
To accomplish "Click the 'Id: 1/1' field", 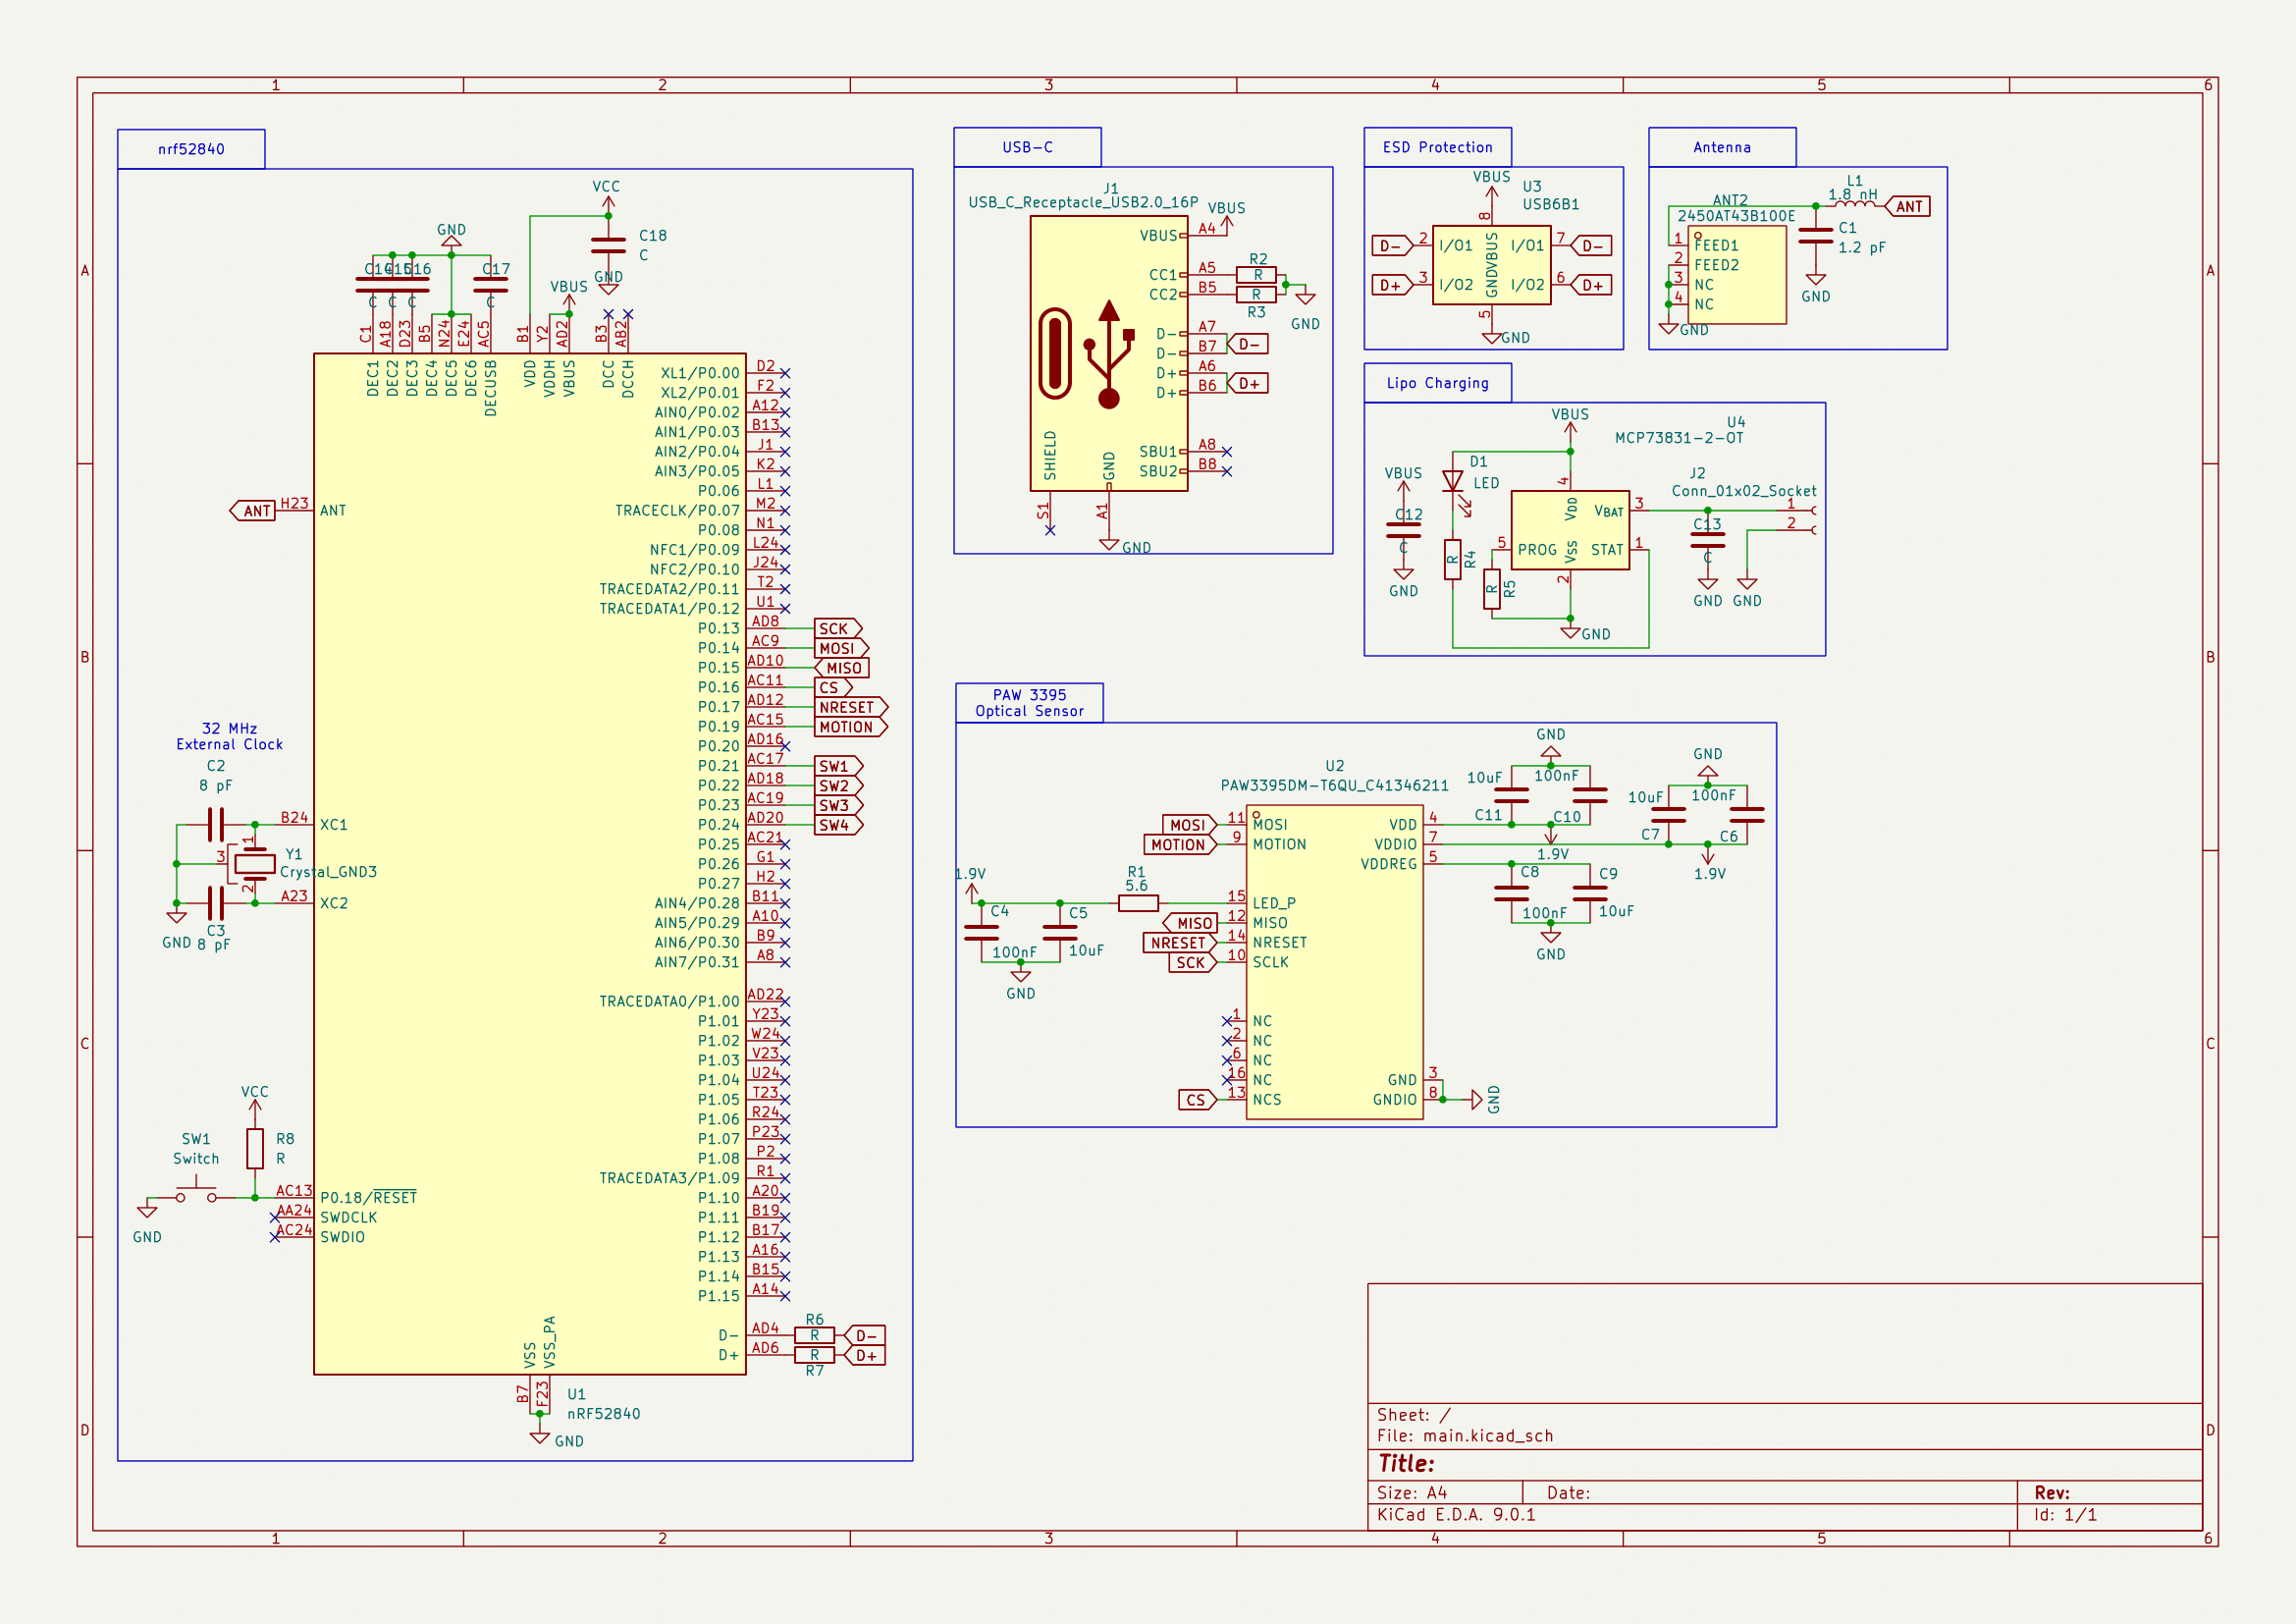I will [2065, 1515].
